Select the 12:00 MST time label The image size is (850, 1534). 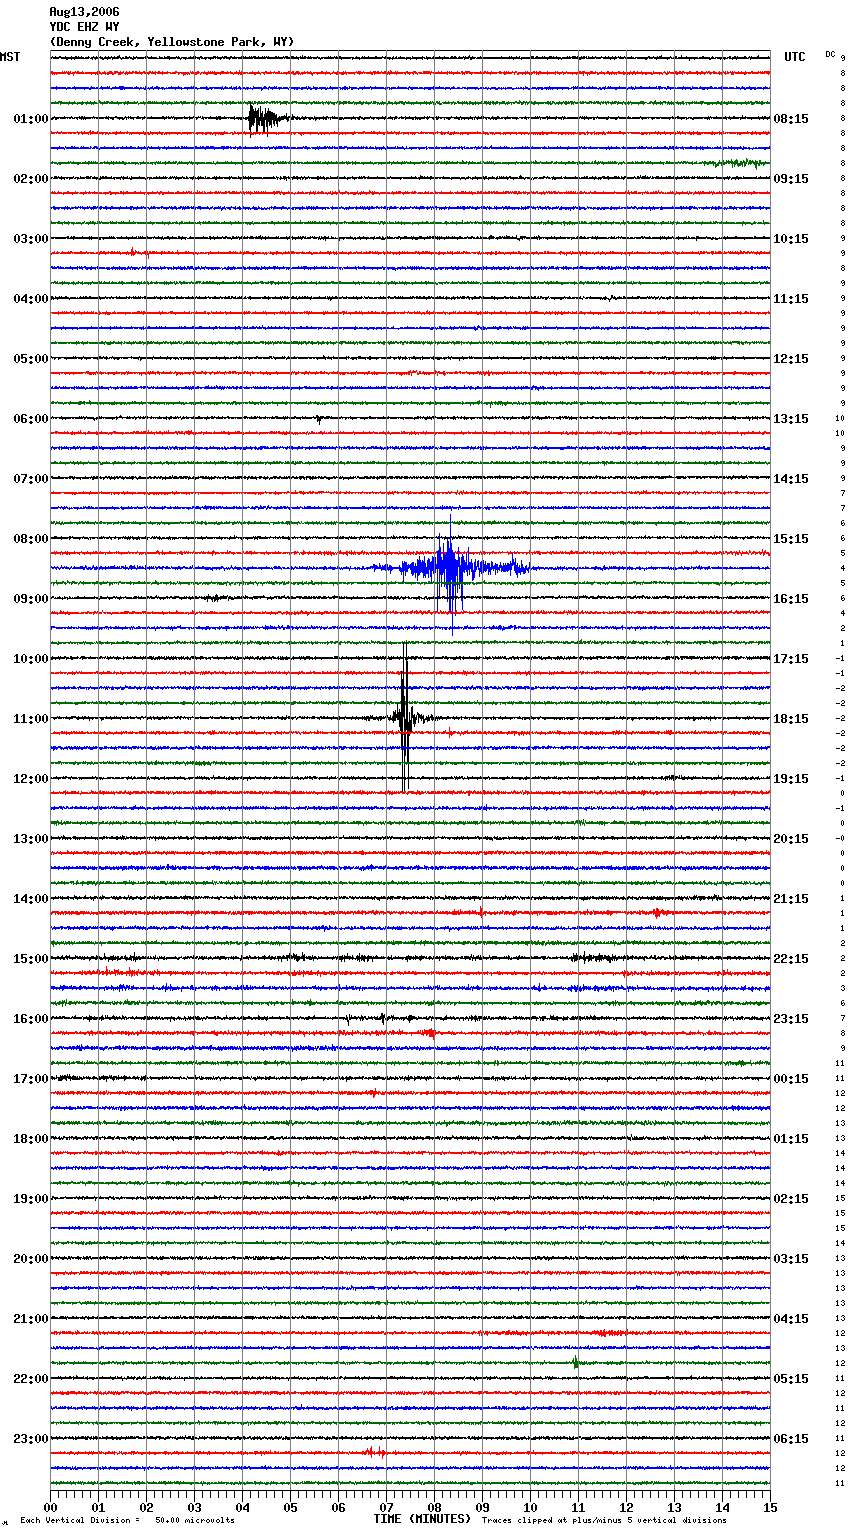click(x=31, y=779)
